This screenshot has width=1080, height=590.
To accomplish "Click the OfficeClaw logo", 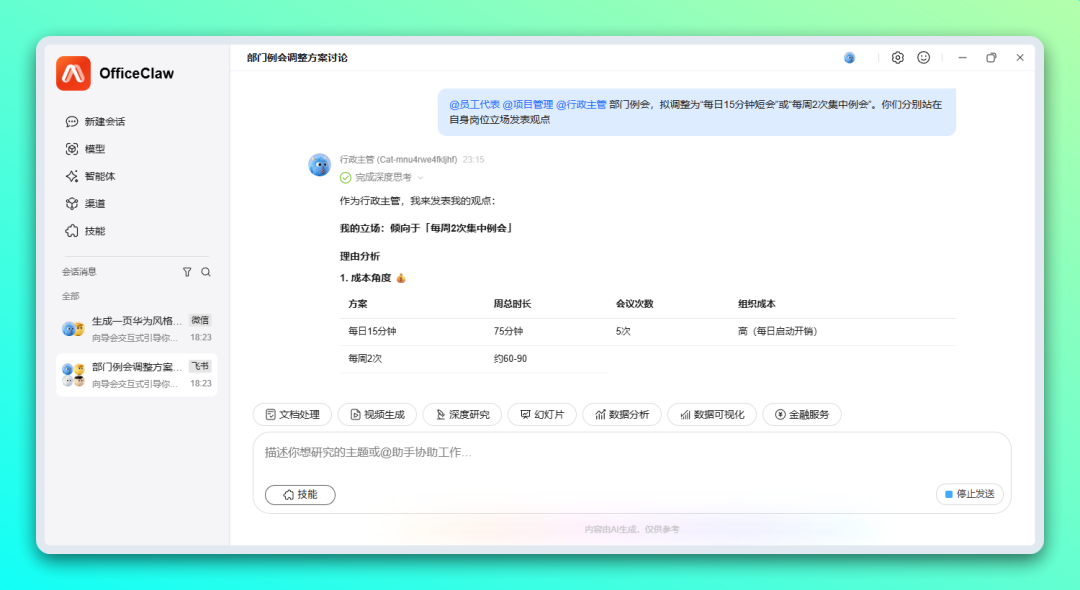I will [x=72, y=73].
